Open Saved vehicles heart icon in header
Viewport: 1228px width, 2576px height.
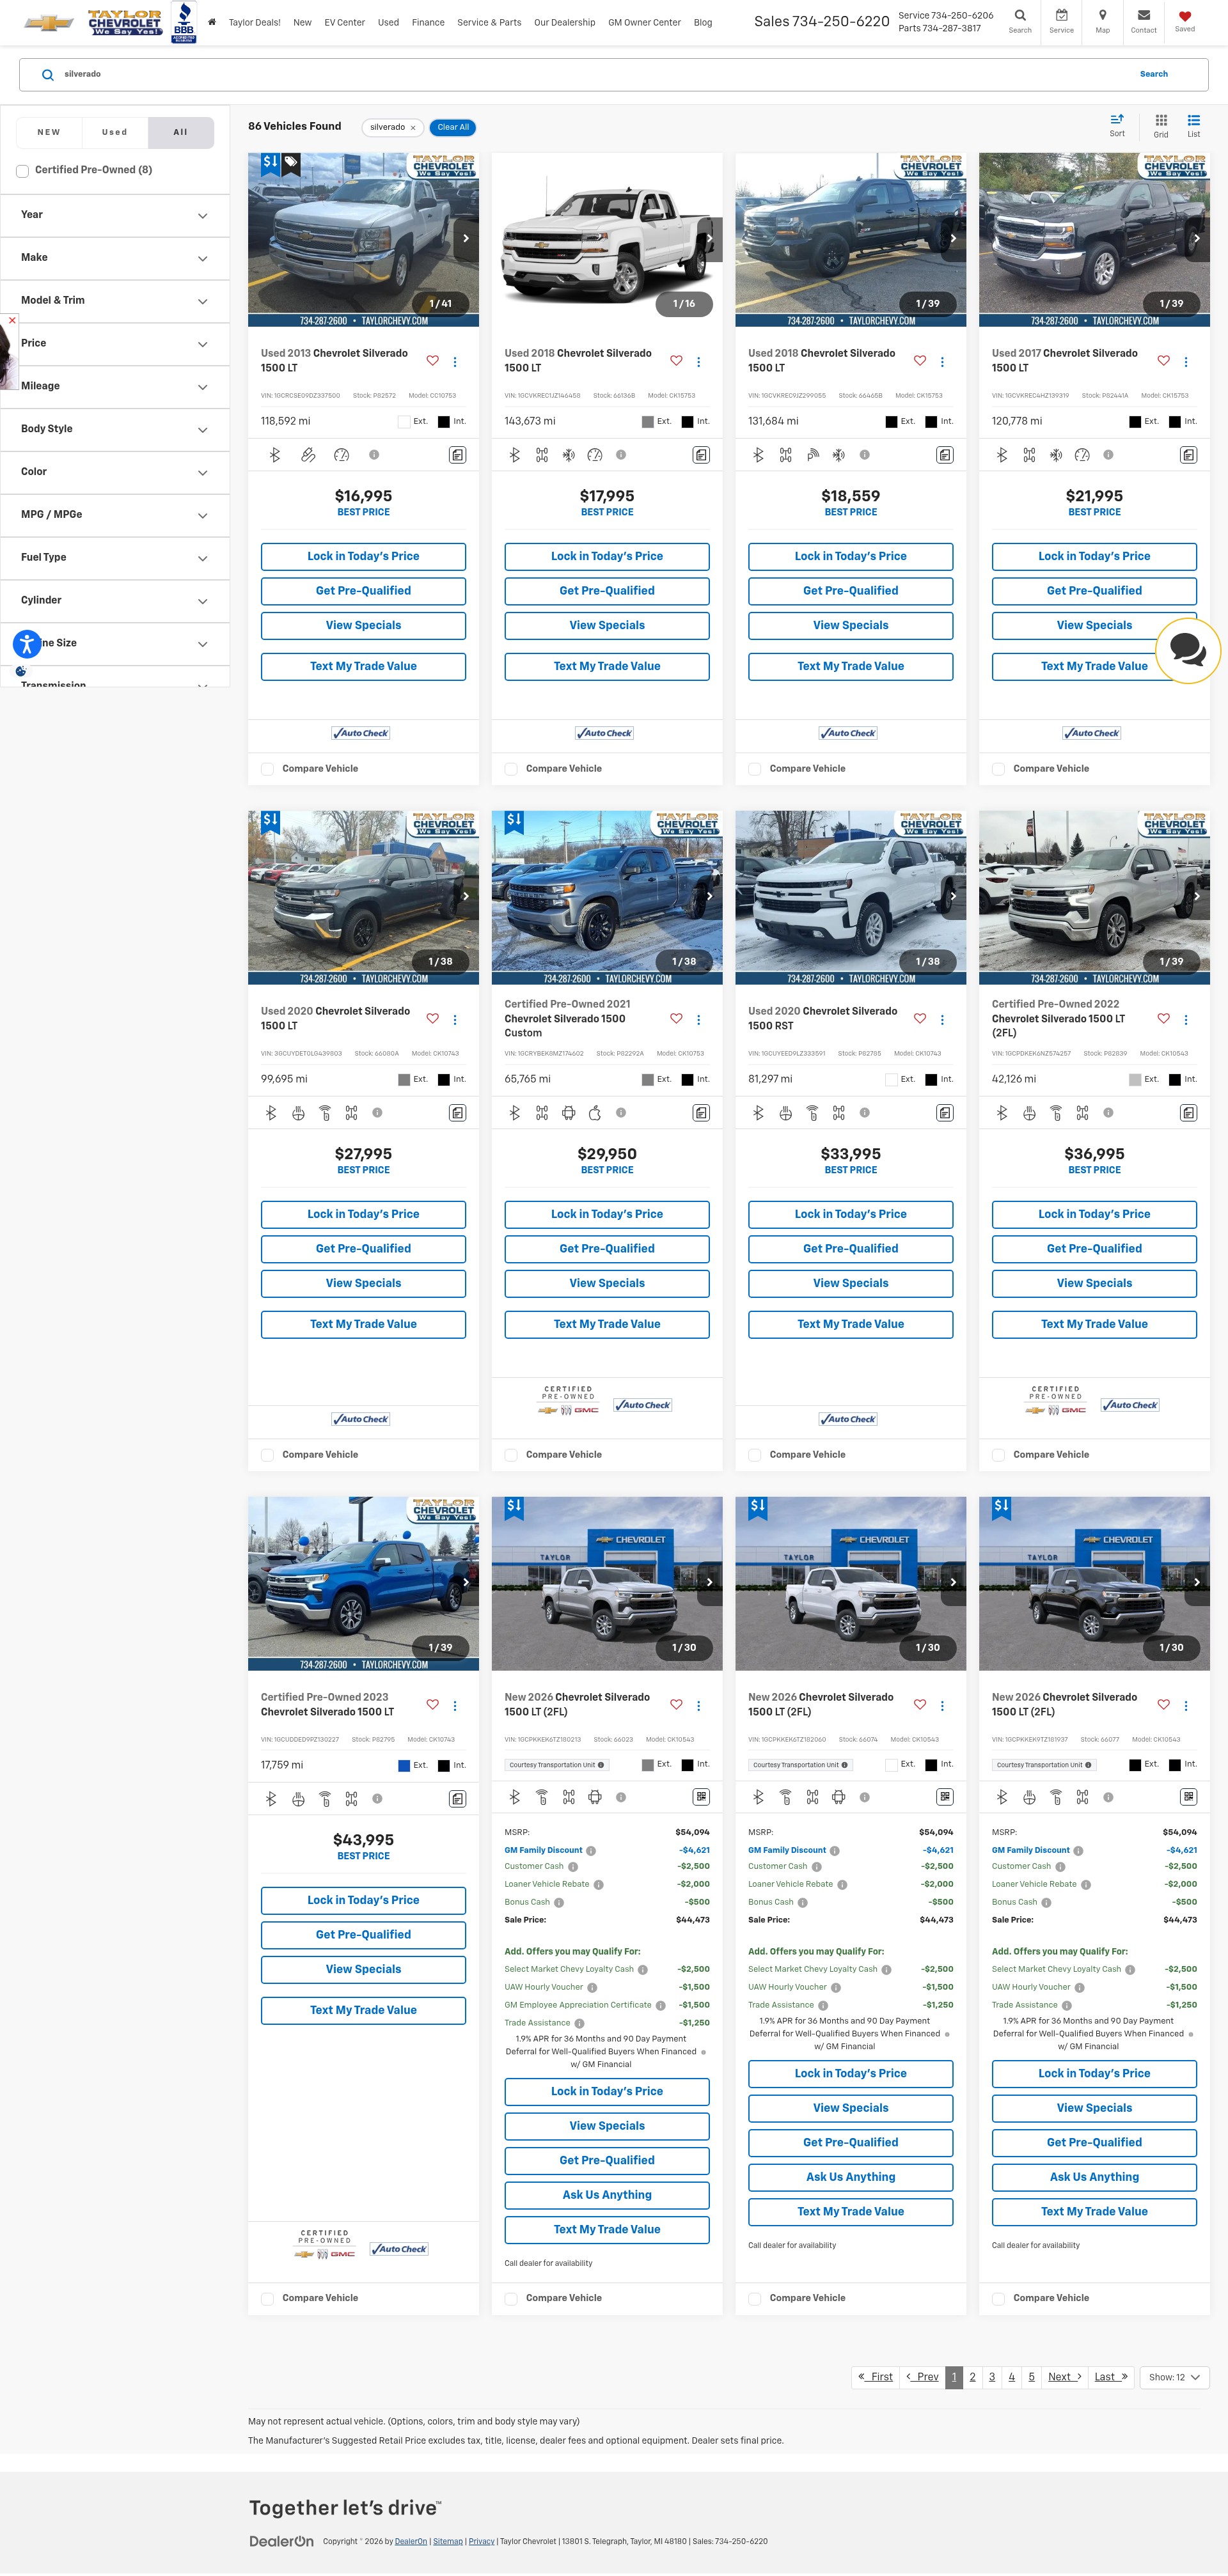pyautogui.click(x=1184, y=16)
